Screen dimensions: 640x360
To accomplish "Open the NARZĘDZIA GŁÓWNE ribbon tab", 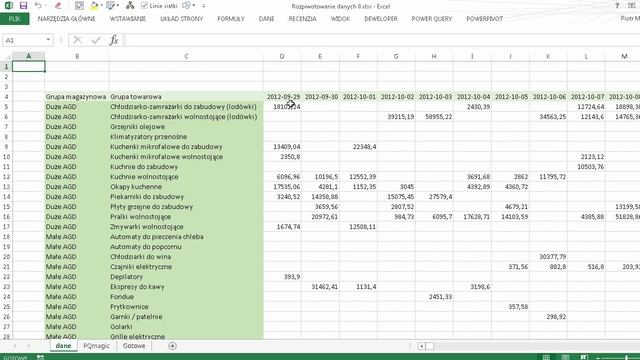I will tap(67, 19).
